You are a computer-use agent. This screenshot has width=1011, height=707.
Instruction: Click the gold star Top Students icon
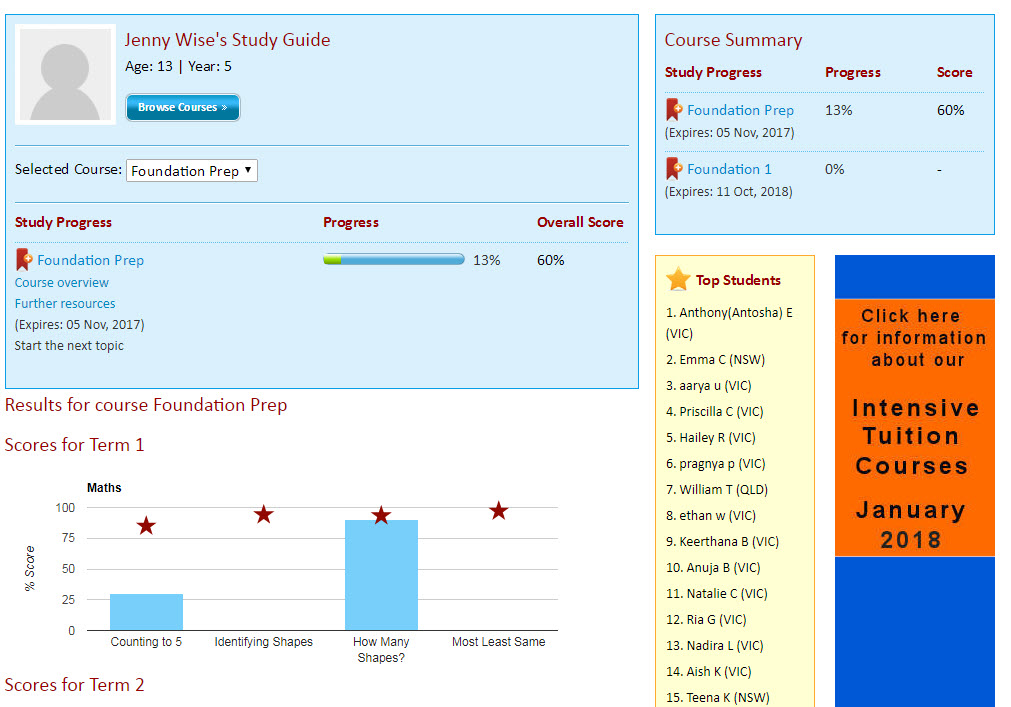click(678, 280)
